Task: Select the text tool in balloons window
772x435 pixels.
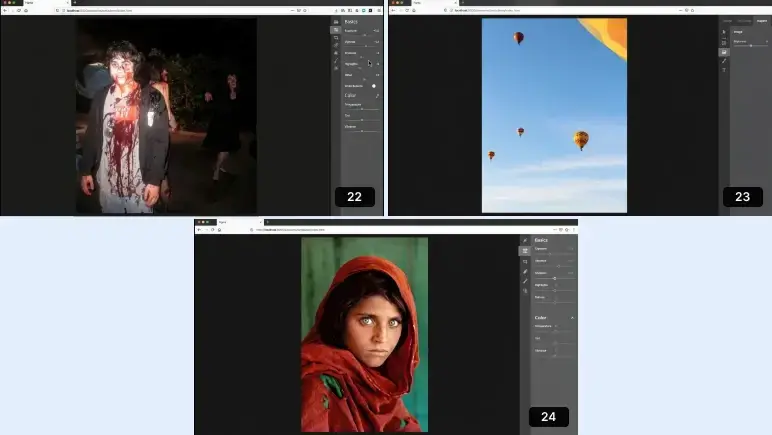Action: click(x=724, y=70)
